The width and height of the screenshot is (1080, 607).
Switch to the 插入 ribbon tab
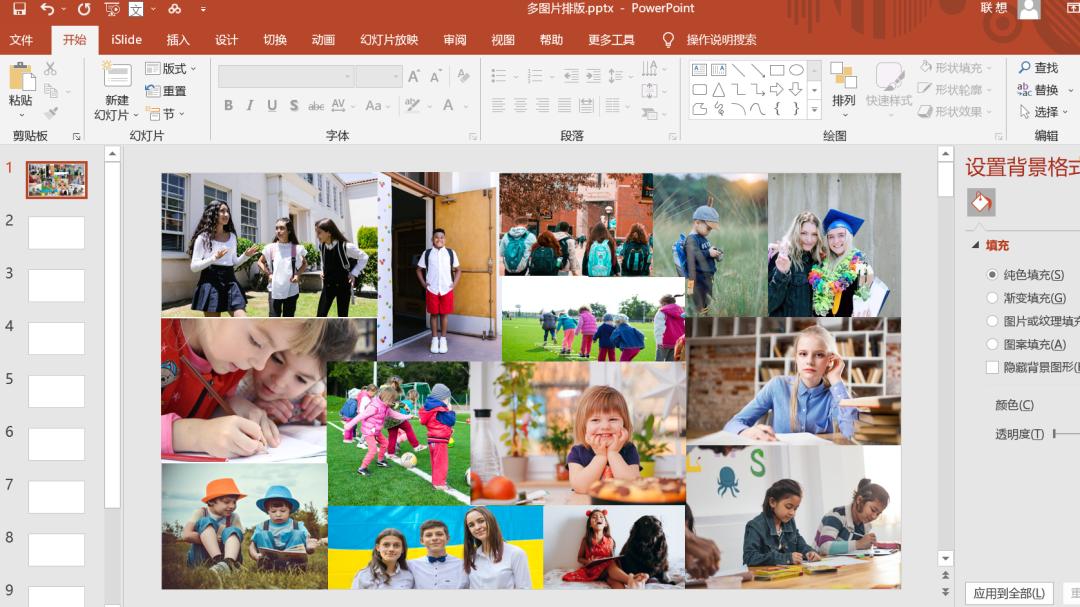point(178,40)
